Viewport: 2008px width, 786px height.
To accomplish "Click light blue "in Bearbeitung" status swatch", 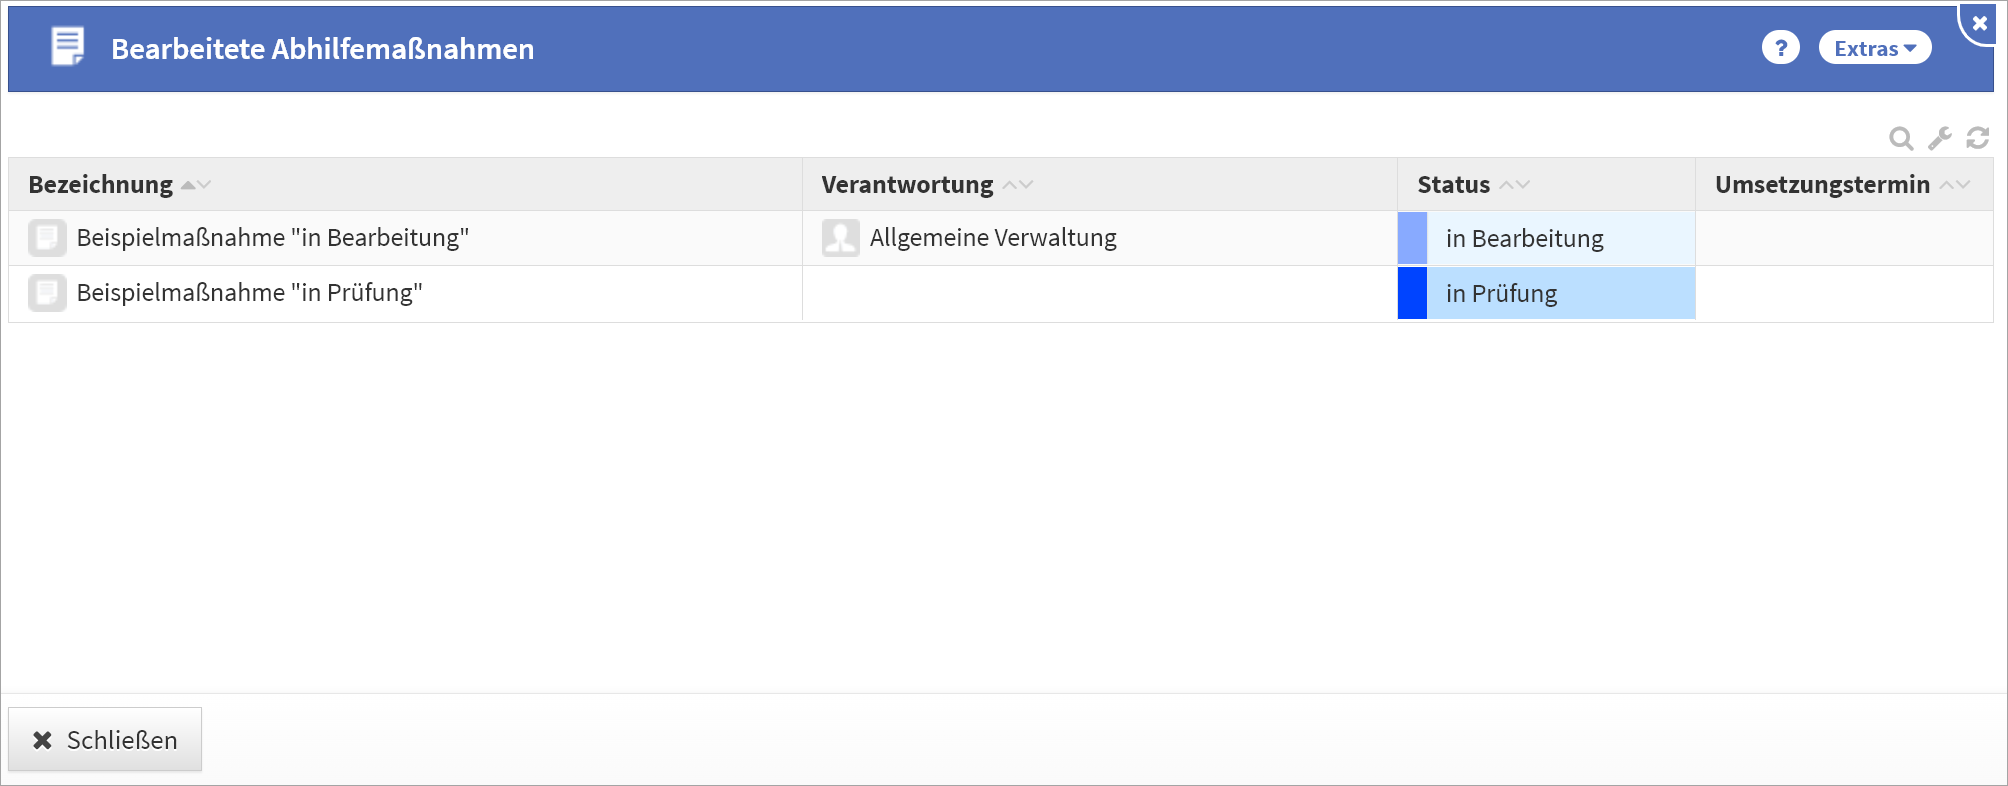I will (x=1412, y=238).
